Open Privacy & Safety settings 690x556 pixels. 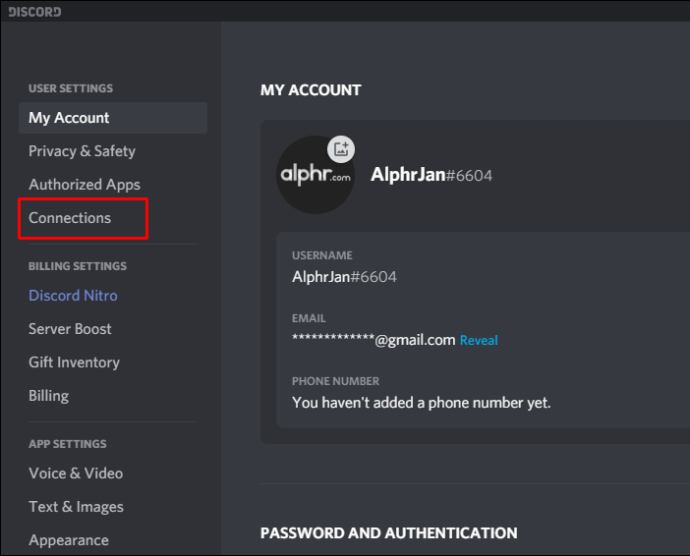point(82,151)
